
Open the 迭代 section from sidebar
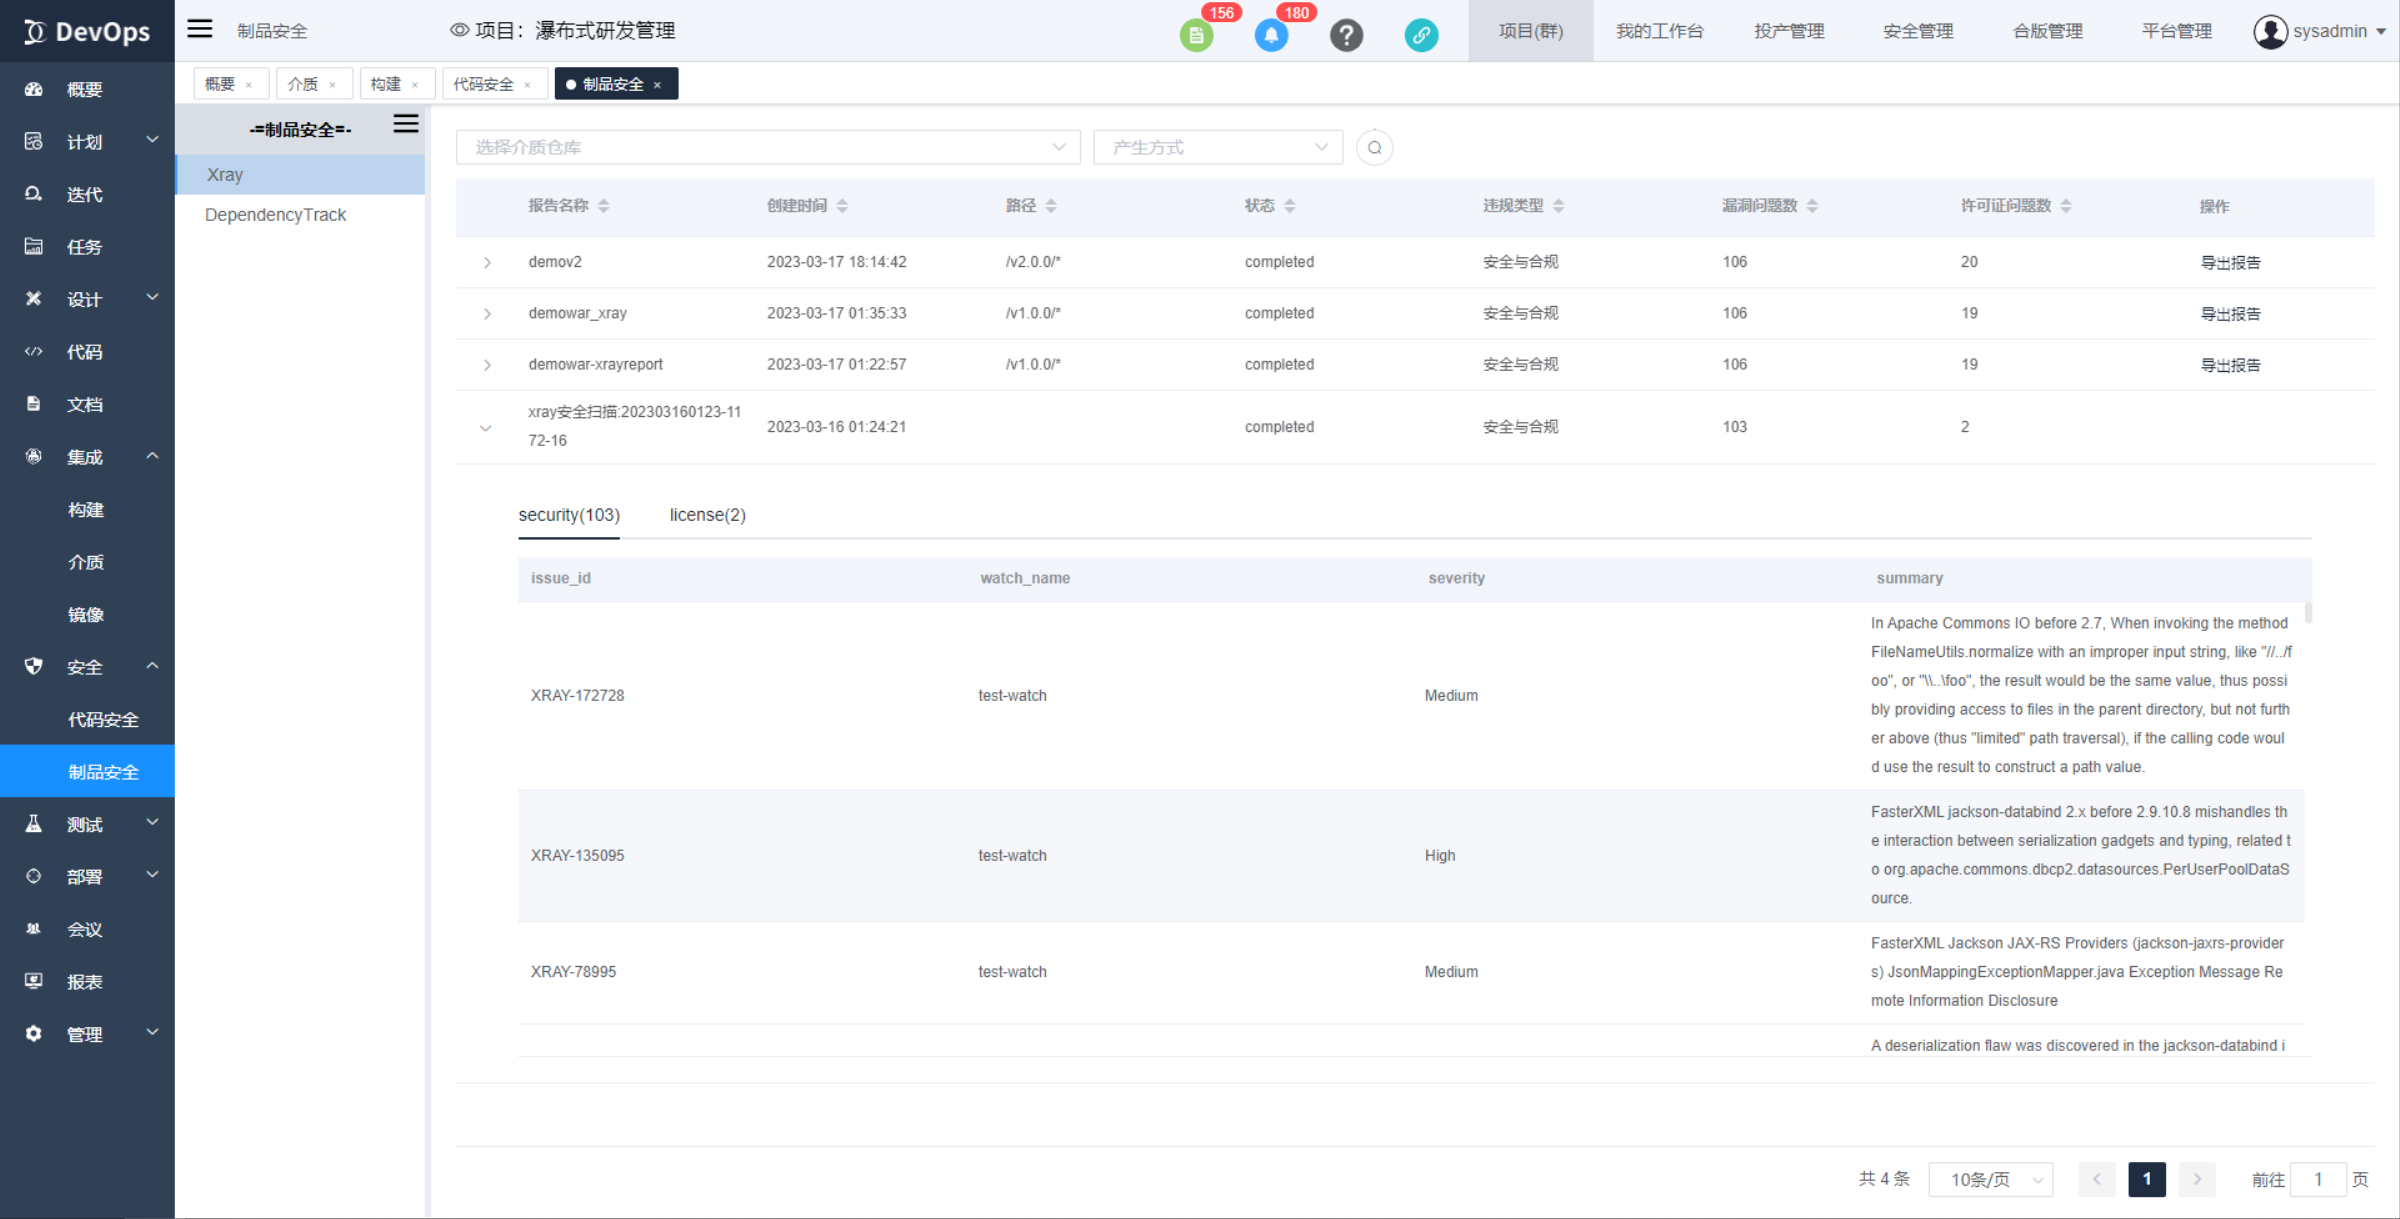[84, 193]
